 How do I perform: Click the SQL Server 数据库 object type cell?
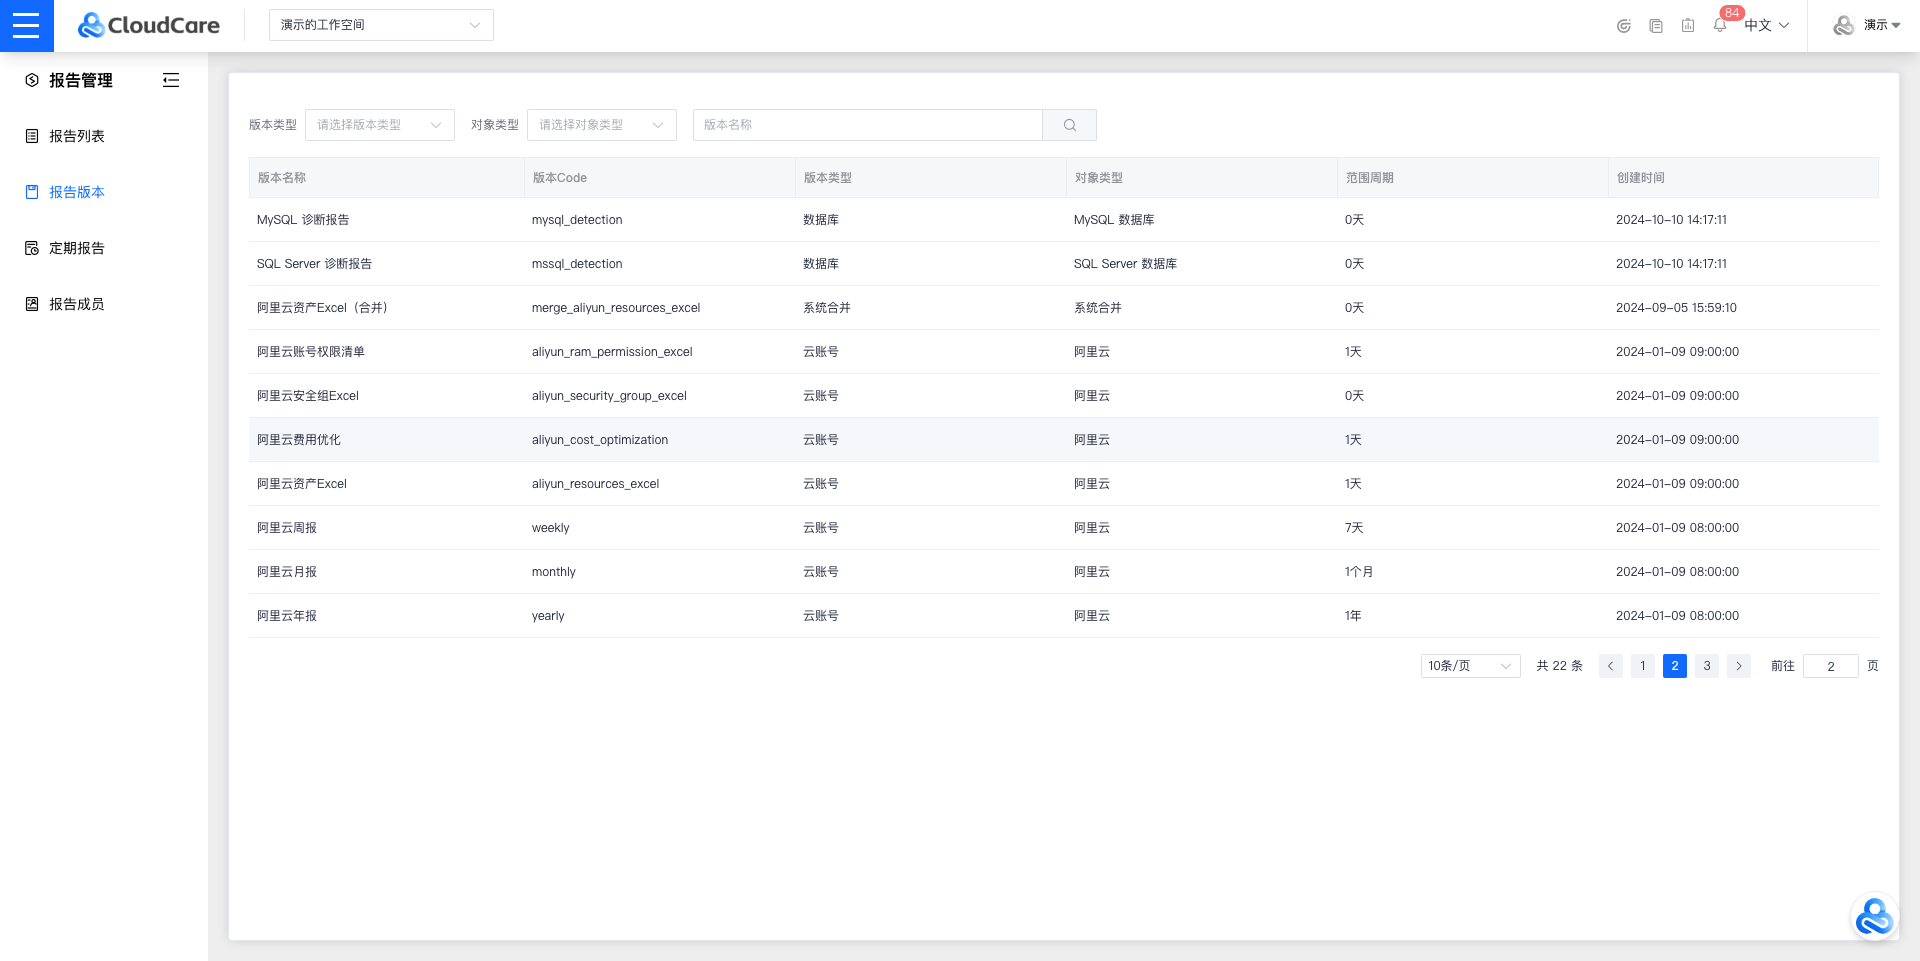point(1125,264)
